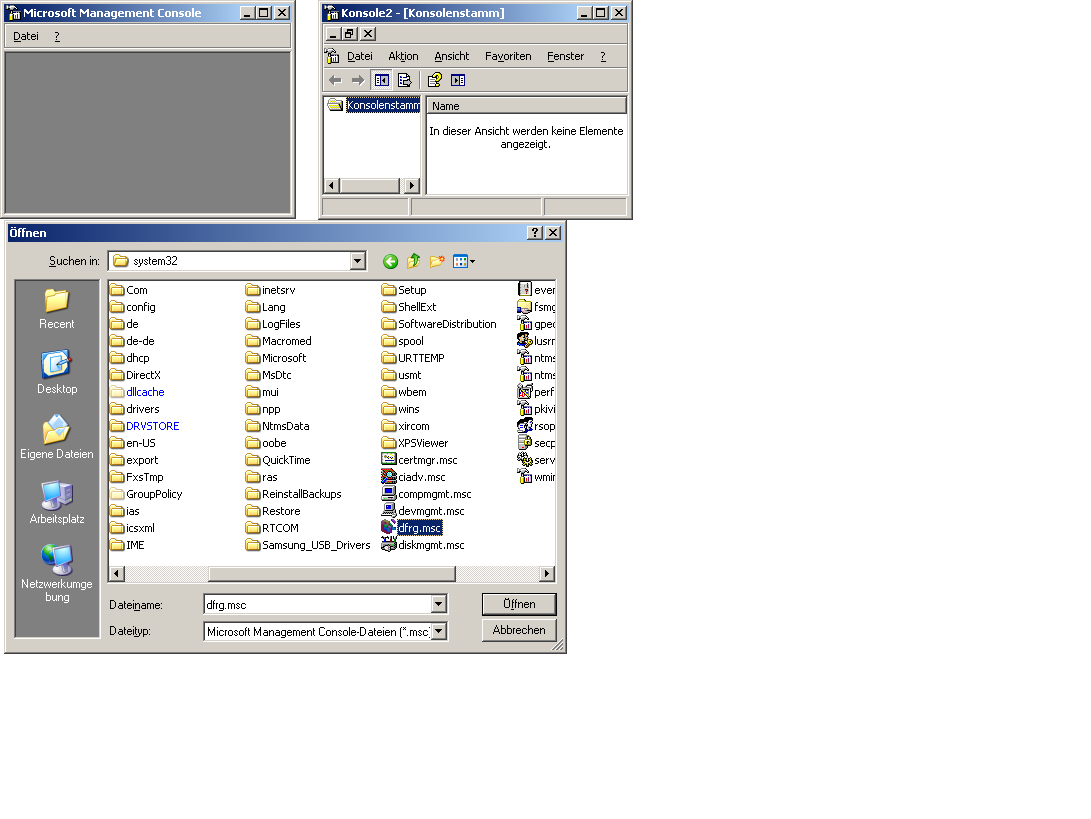Viewport: 1091px width, 819px height.
Task: Select Arbeitsplatz in places sidebar
Action: pos(56,504)
